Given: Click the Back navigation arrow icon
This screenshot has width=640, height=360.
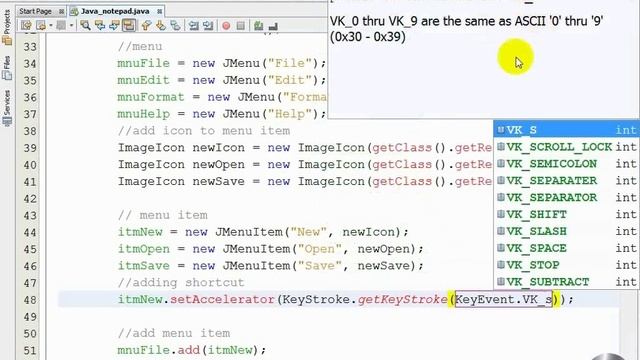Looking at the screenshot, I should pos(41,26).
